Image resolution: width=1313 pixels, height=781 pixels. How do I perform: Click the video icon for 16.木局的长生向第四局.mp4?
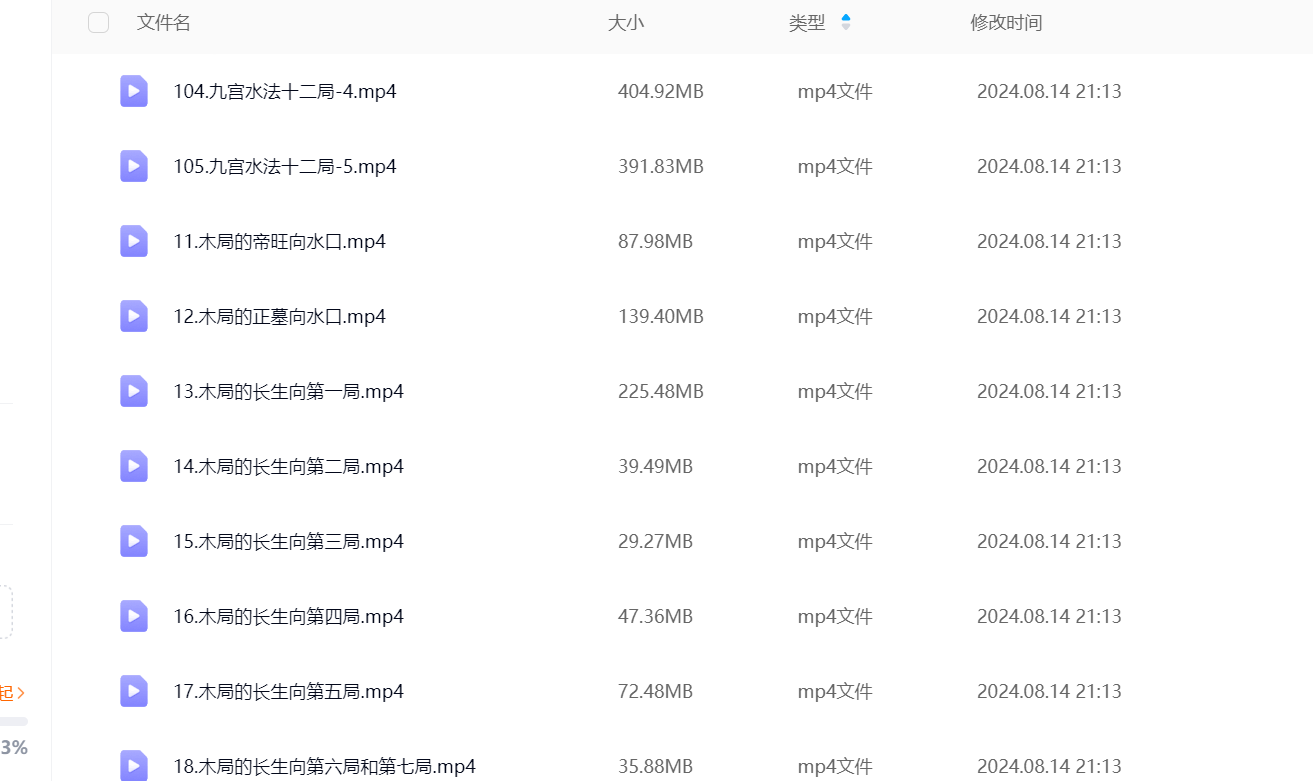(134, 616)
